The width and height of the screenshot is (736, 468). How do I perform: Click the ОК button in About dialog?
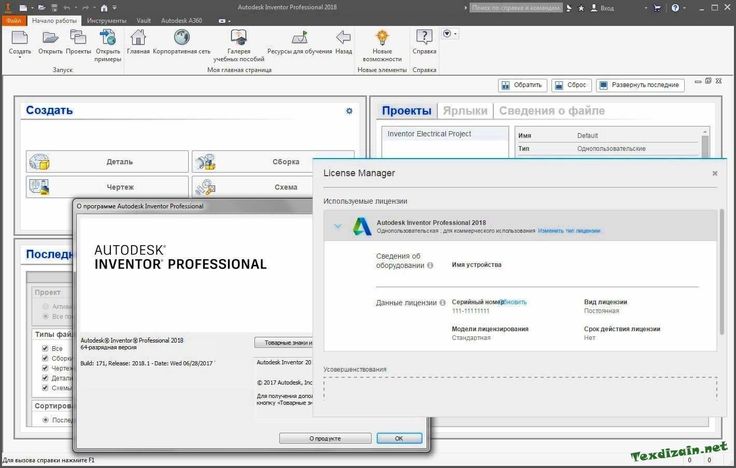(399, 438)
